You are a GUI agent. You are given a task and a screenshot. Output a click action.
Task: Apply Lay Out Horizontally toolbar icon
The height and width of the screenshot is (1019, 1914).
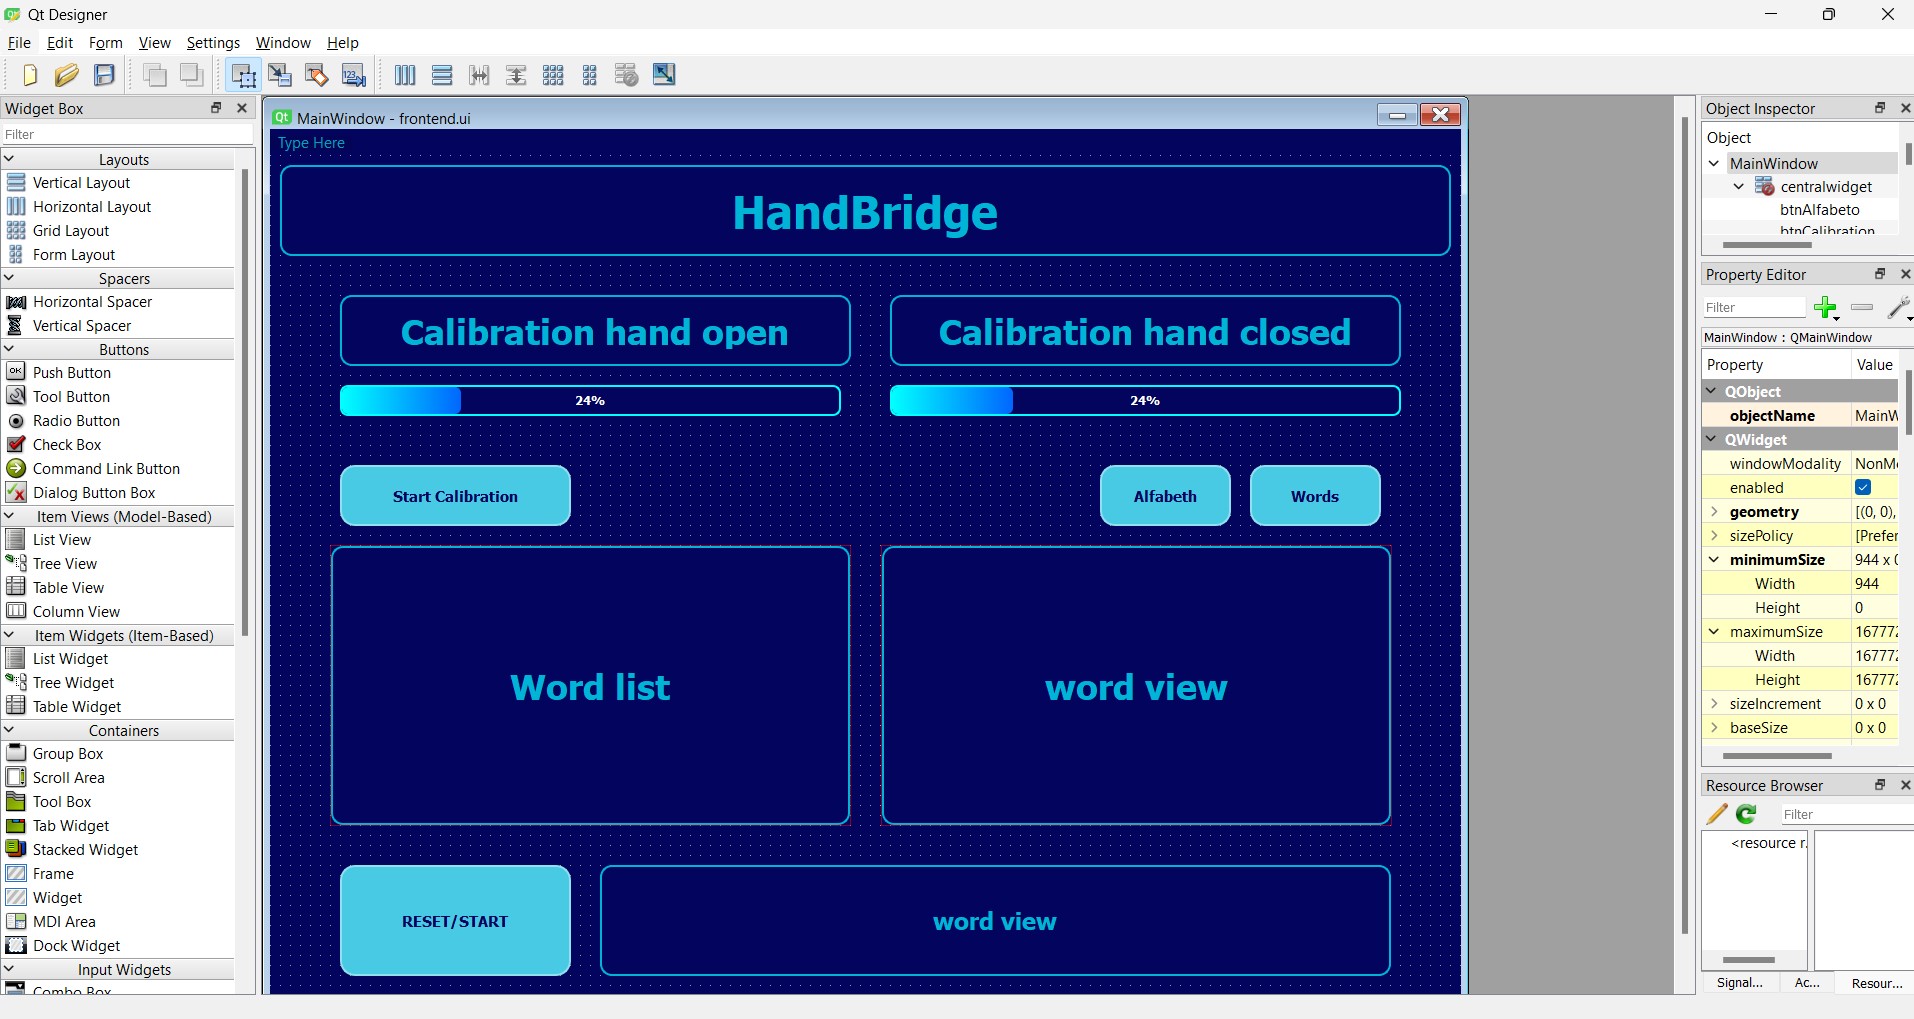click(405, 75)
